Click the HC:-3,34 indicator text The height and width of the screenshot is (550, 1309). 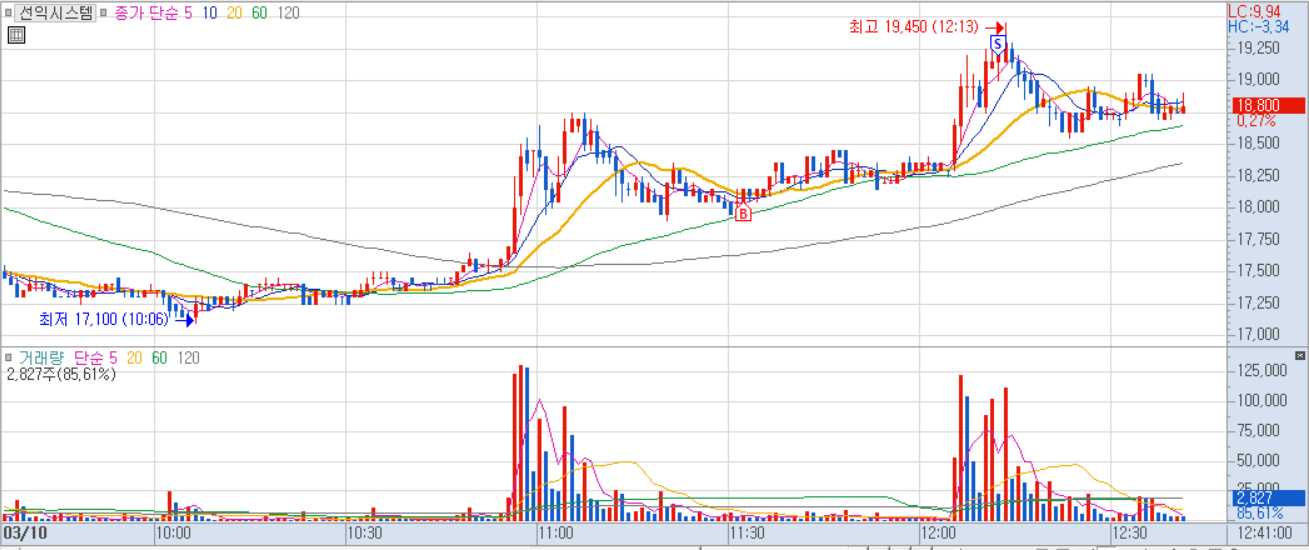(1257, 26)
